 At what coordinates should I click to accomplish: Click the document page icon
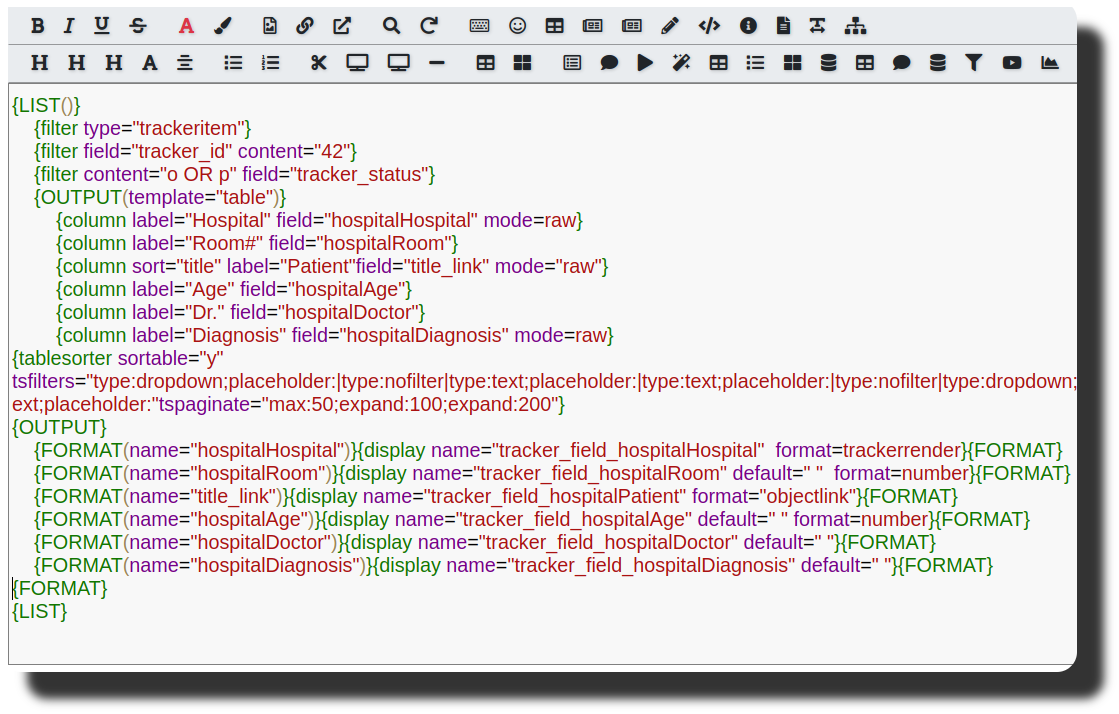(x=784, y=26)
